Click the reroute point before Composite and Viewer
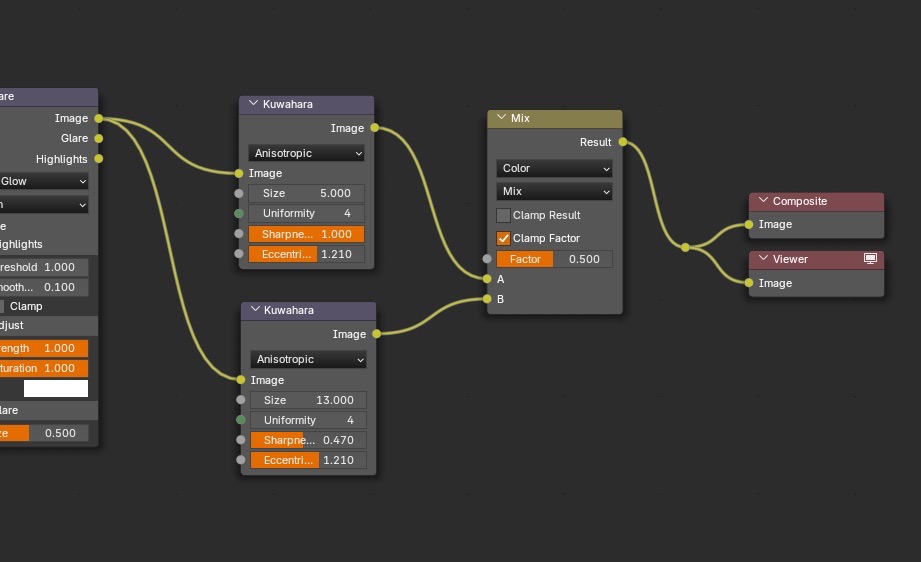The image size is (921, 562). [685, 248]
